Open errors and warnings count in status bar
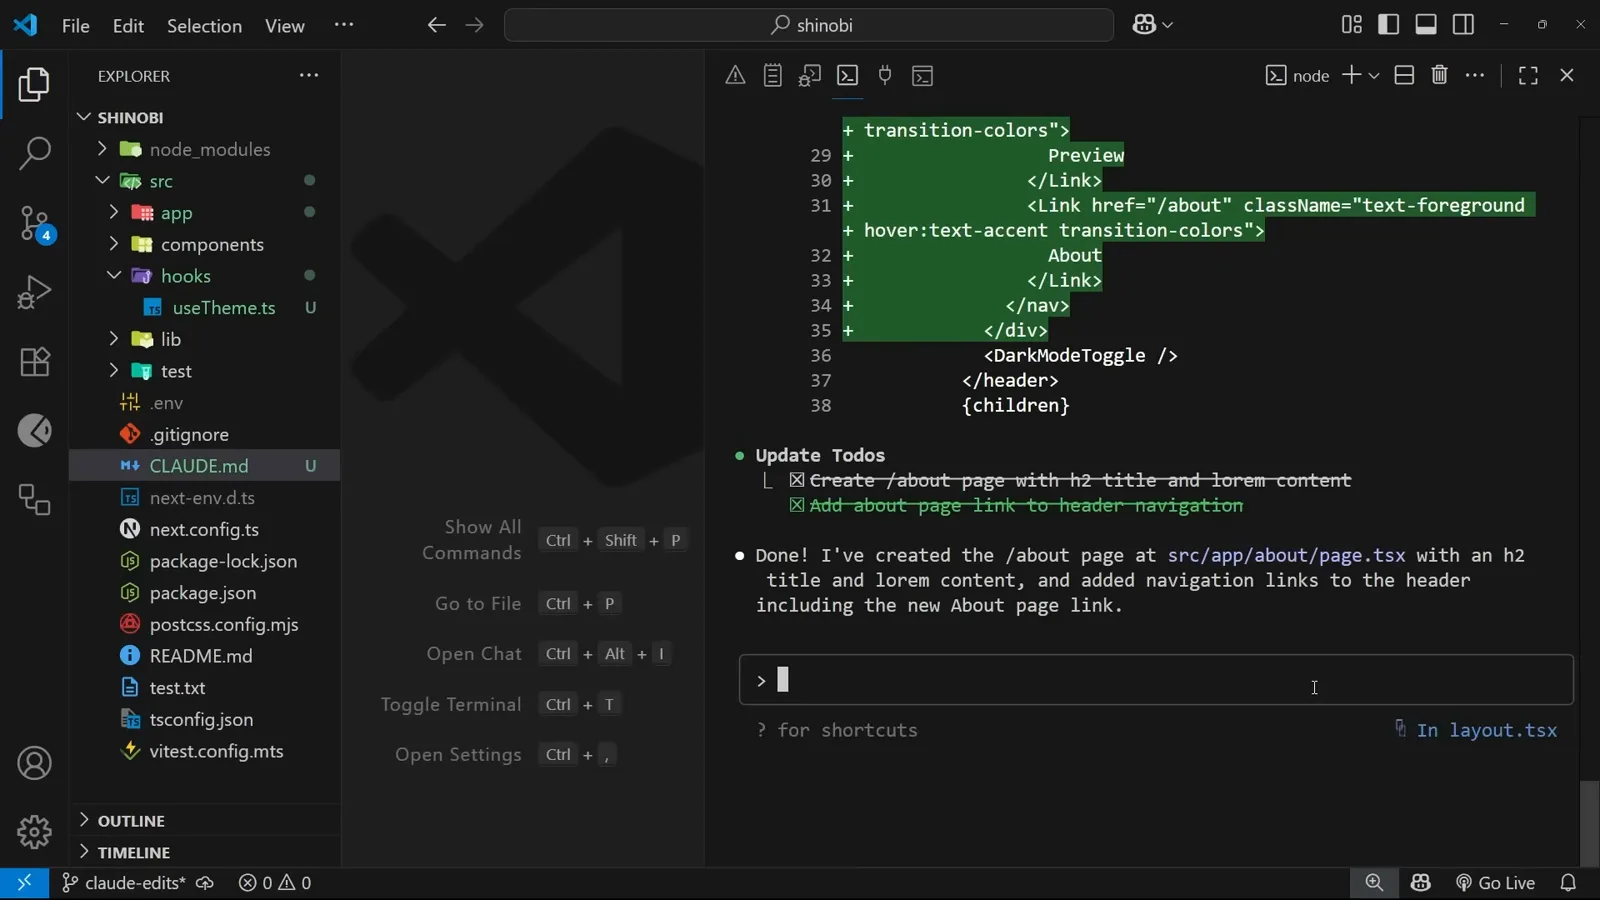This screenshot has width=1600, height=900. click(x=275, y=883)
